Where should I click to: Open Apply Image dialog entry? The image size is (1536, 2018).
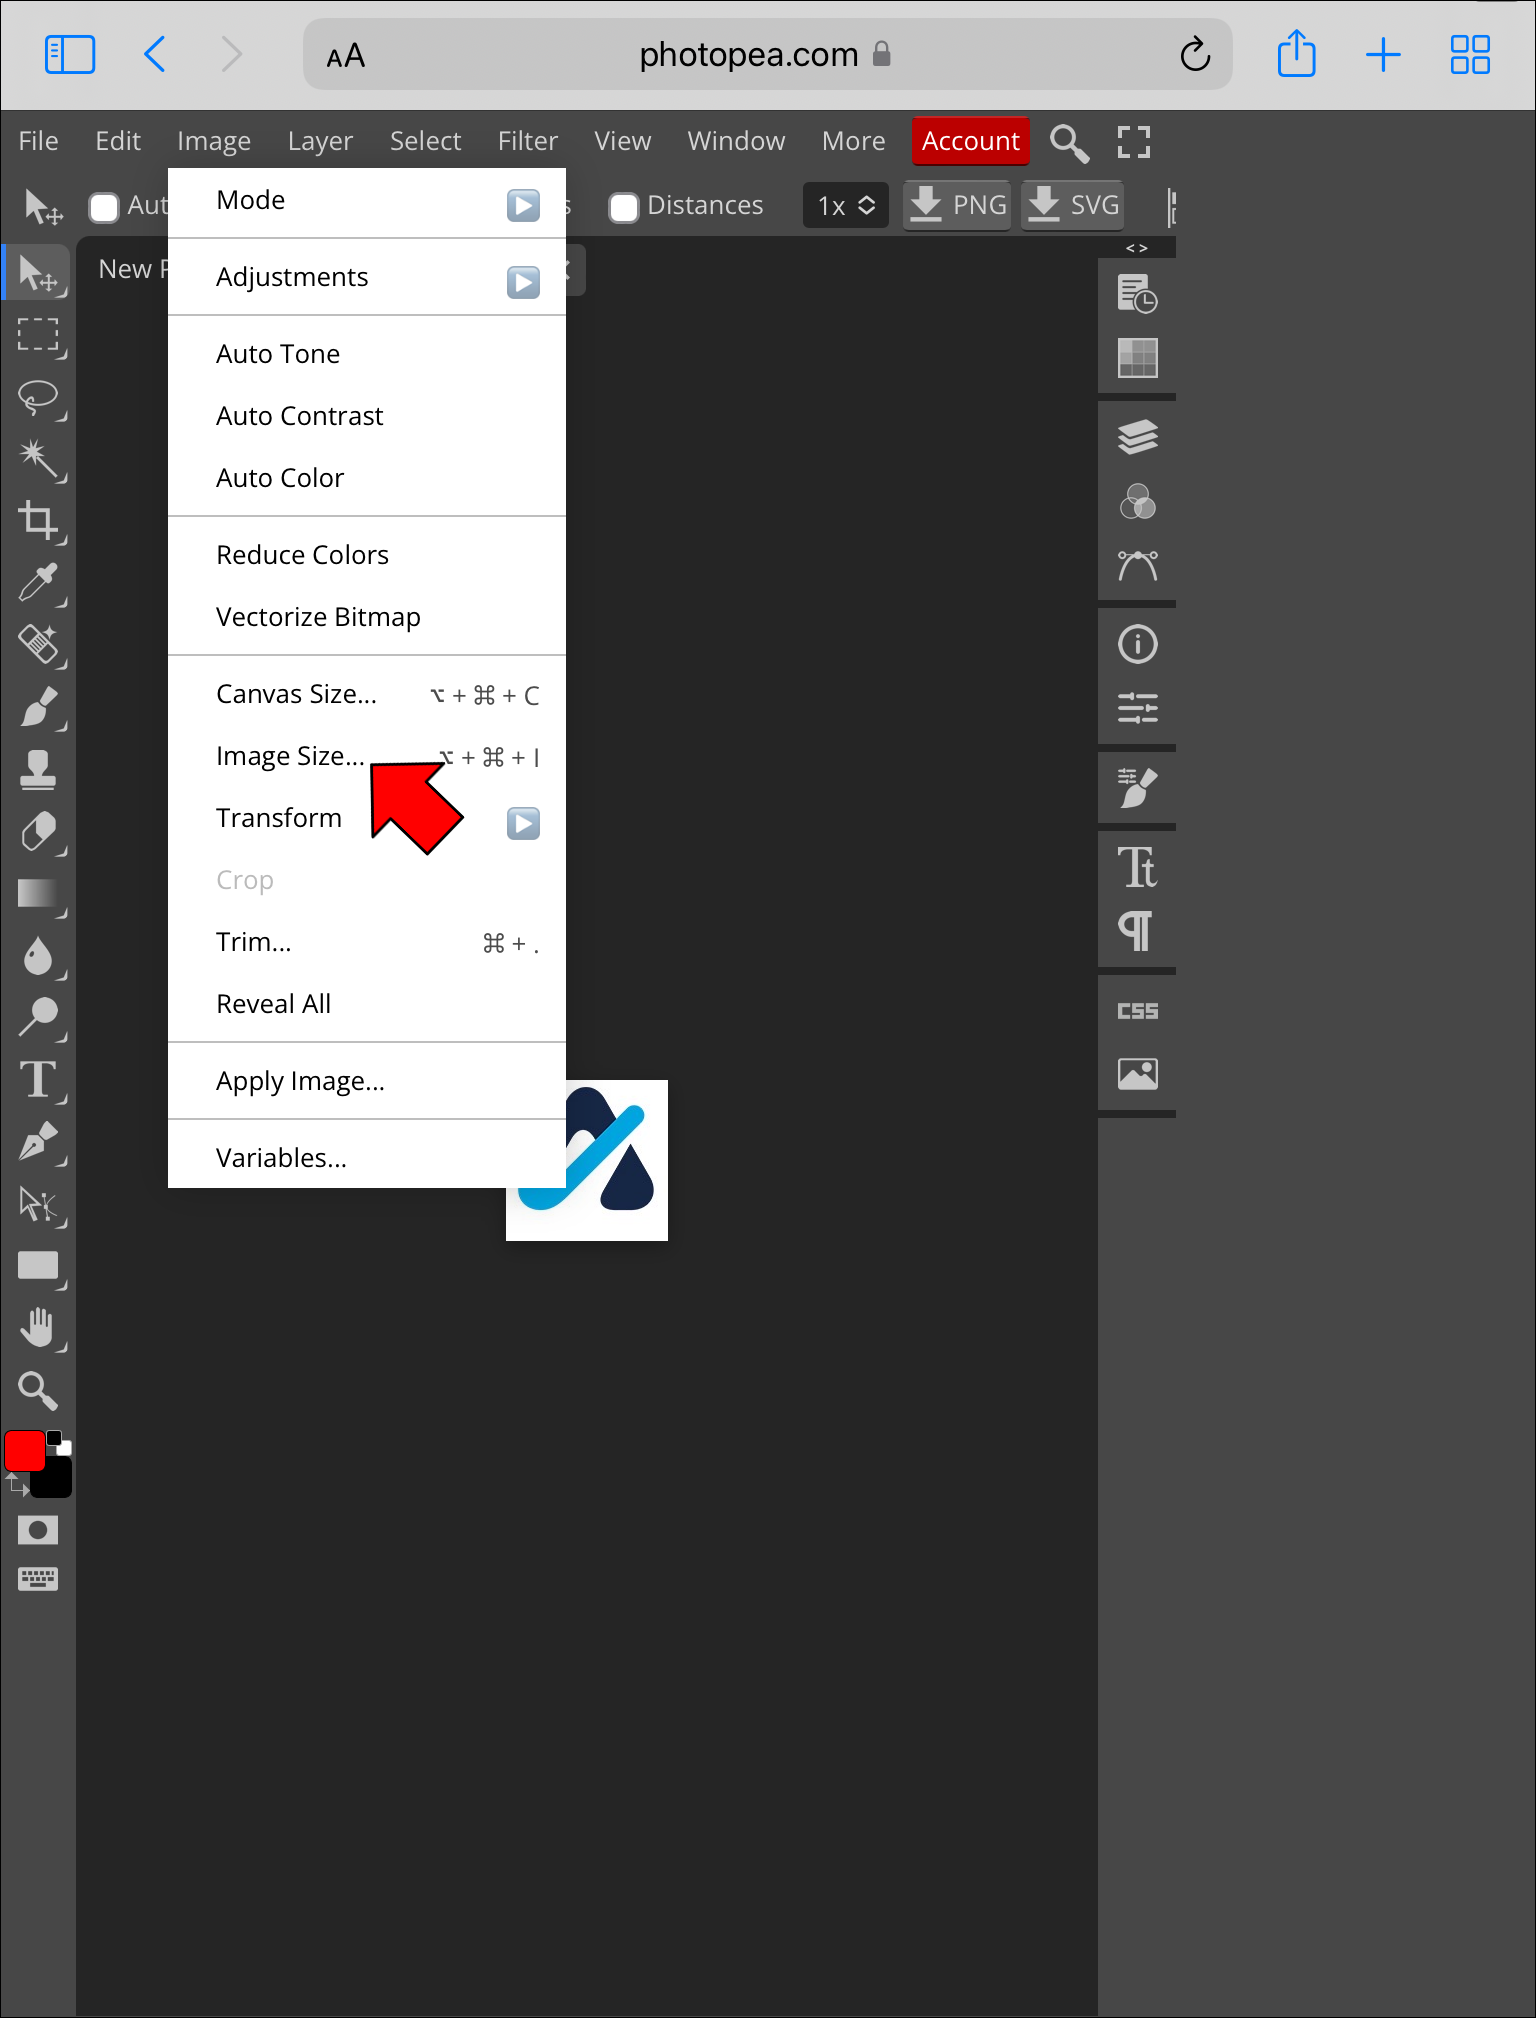[x=367, y=1082]
